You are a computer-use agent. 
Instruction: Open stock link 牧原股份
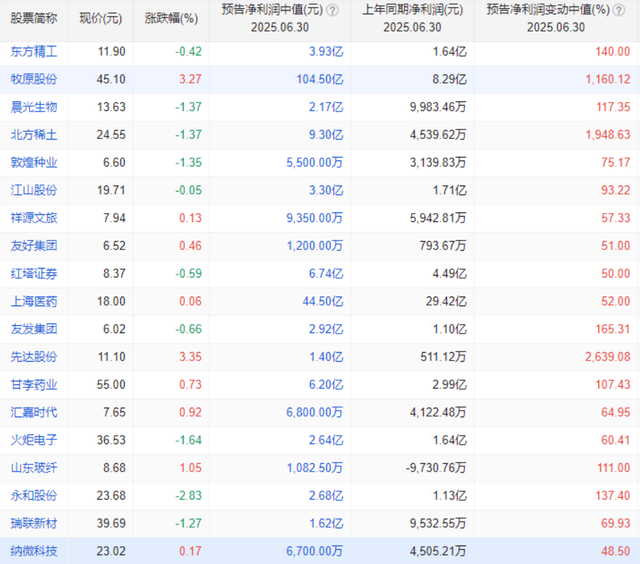click(34, 79)
